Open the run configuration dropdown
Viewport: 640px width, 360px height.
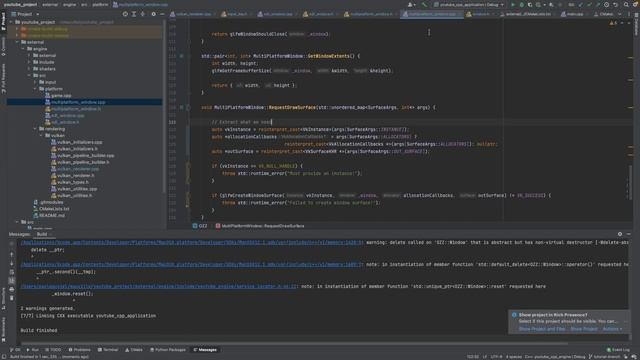pyautogui.click(x=469, y=4)
